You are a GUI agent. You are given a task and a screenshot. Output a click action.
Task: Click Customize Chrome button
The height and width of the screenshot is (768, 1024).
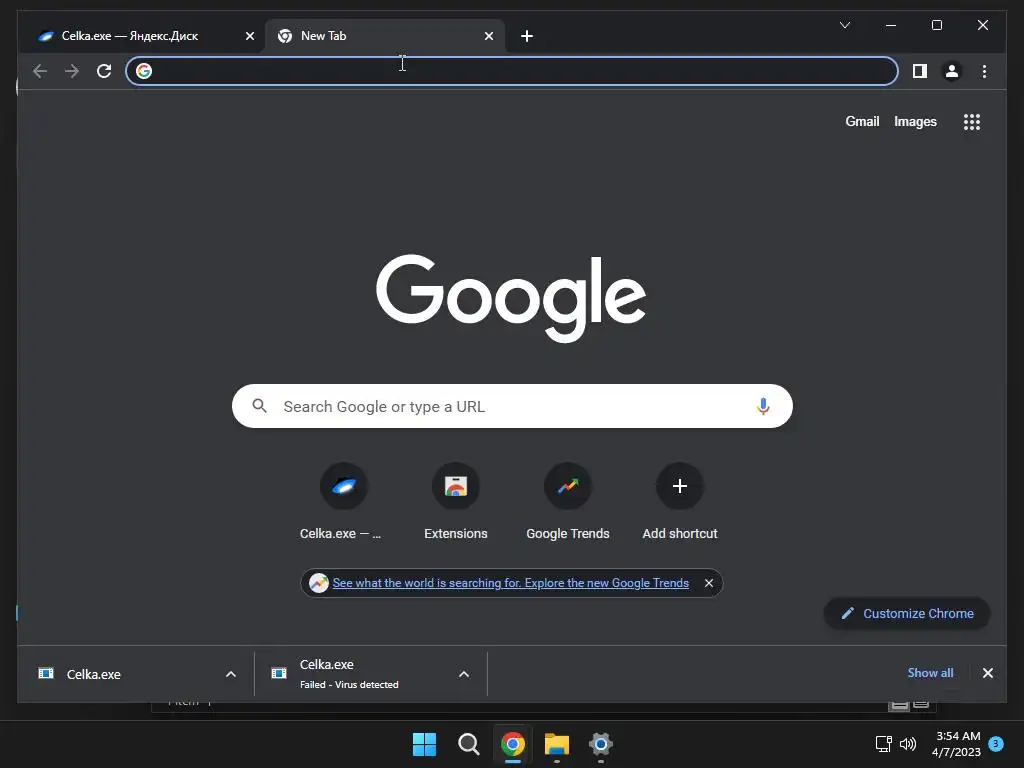907,613
